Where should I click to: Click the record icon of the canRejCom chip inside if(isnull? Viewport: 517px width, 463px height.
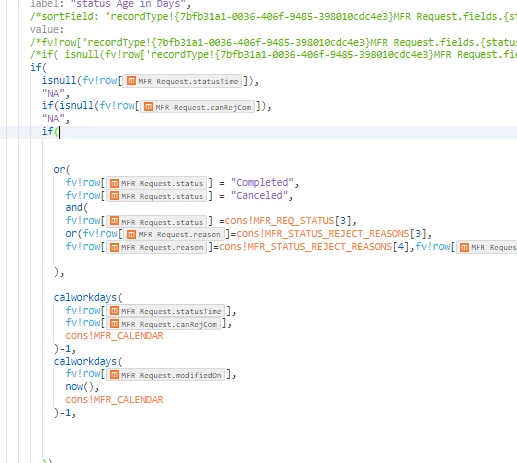point(148,107)
